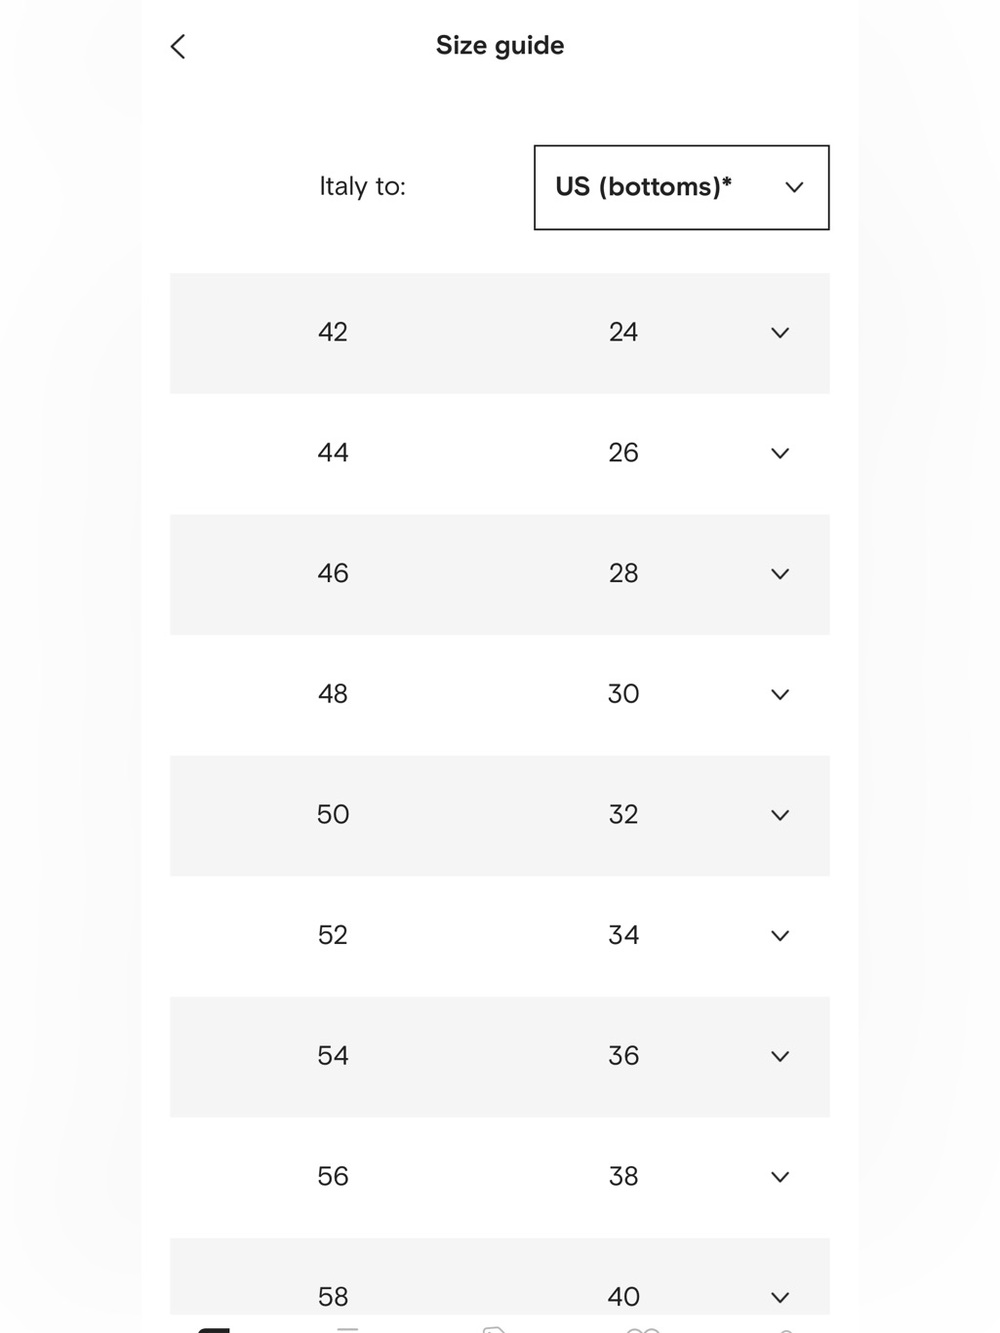Select the US size 26 value
The height and width of the screenshot is (1333, 1000).
click(623, 453)
